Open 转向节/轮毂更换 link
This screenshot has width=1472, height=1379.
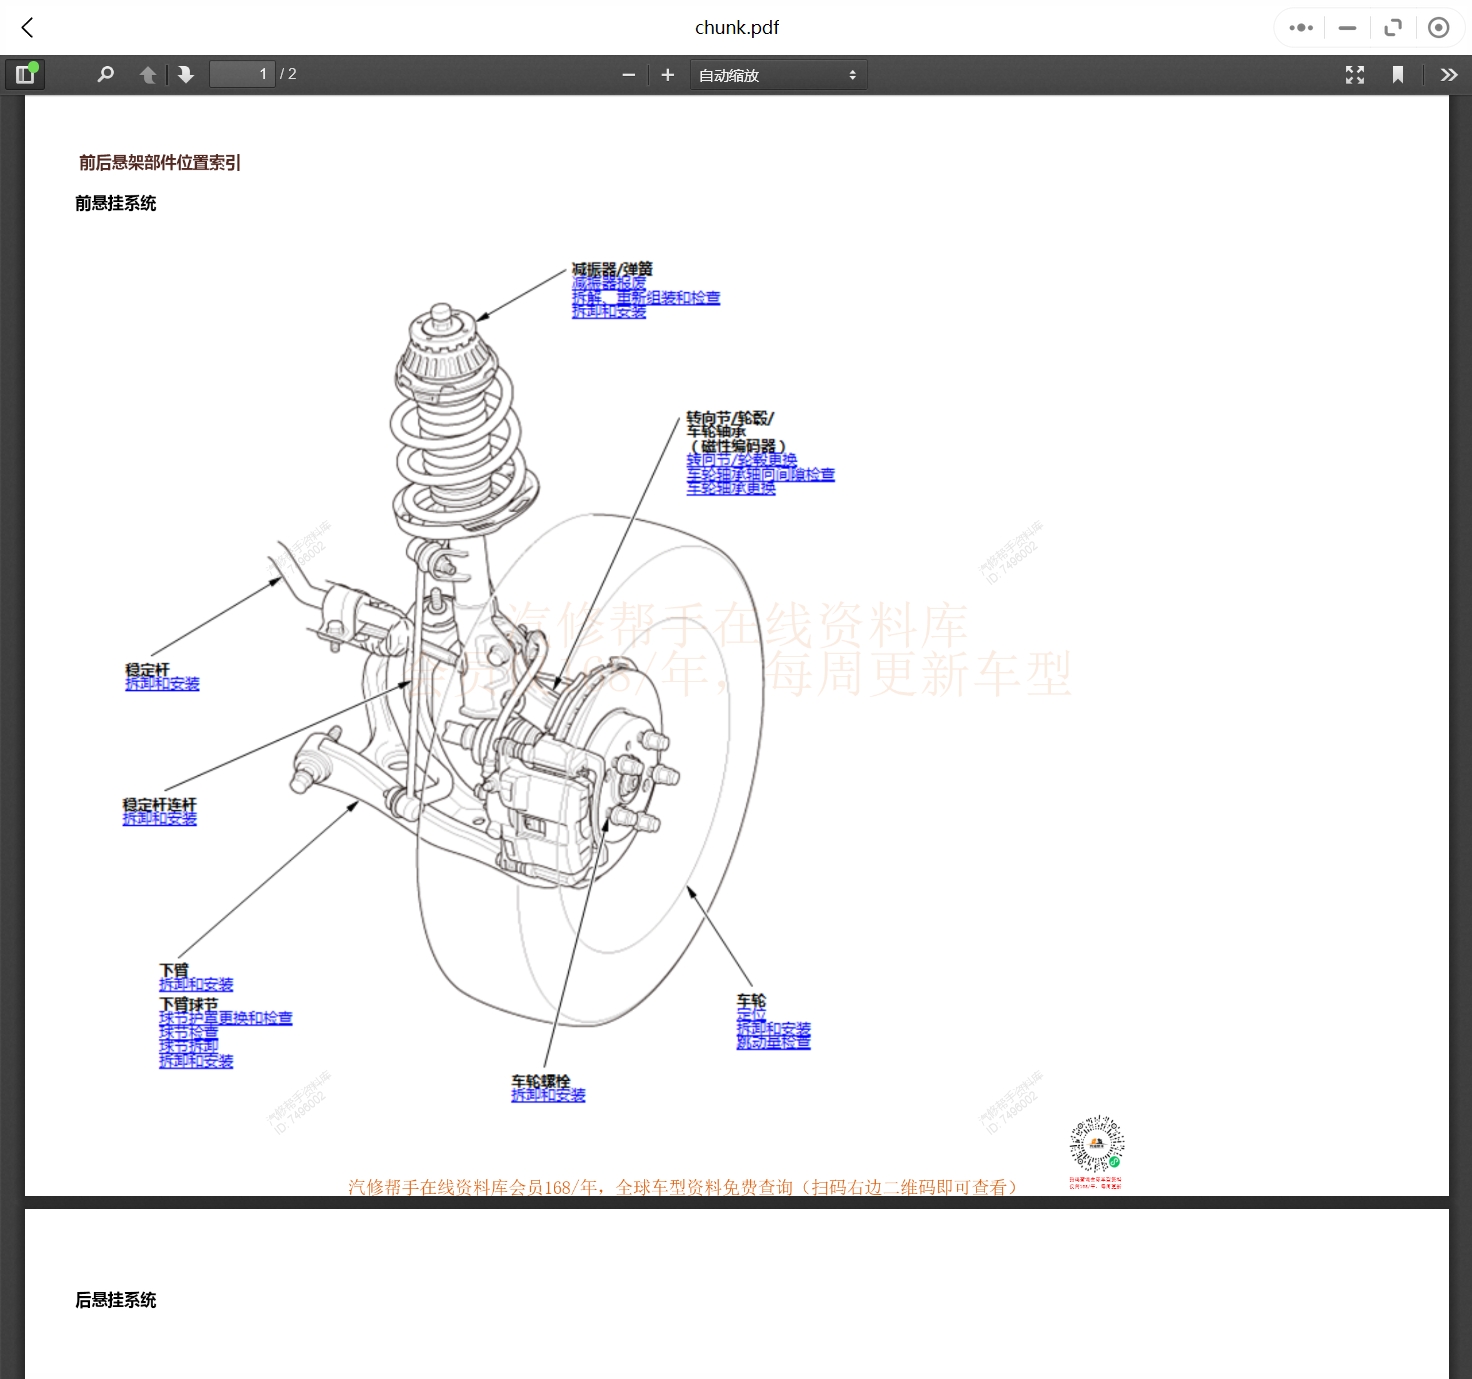point(741,460)
